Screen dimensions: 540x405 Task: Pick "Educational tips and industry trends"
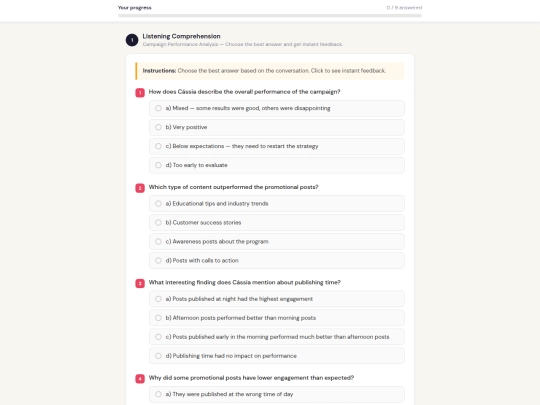(x=277, y=204)
